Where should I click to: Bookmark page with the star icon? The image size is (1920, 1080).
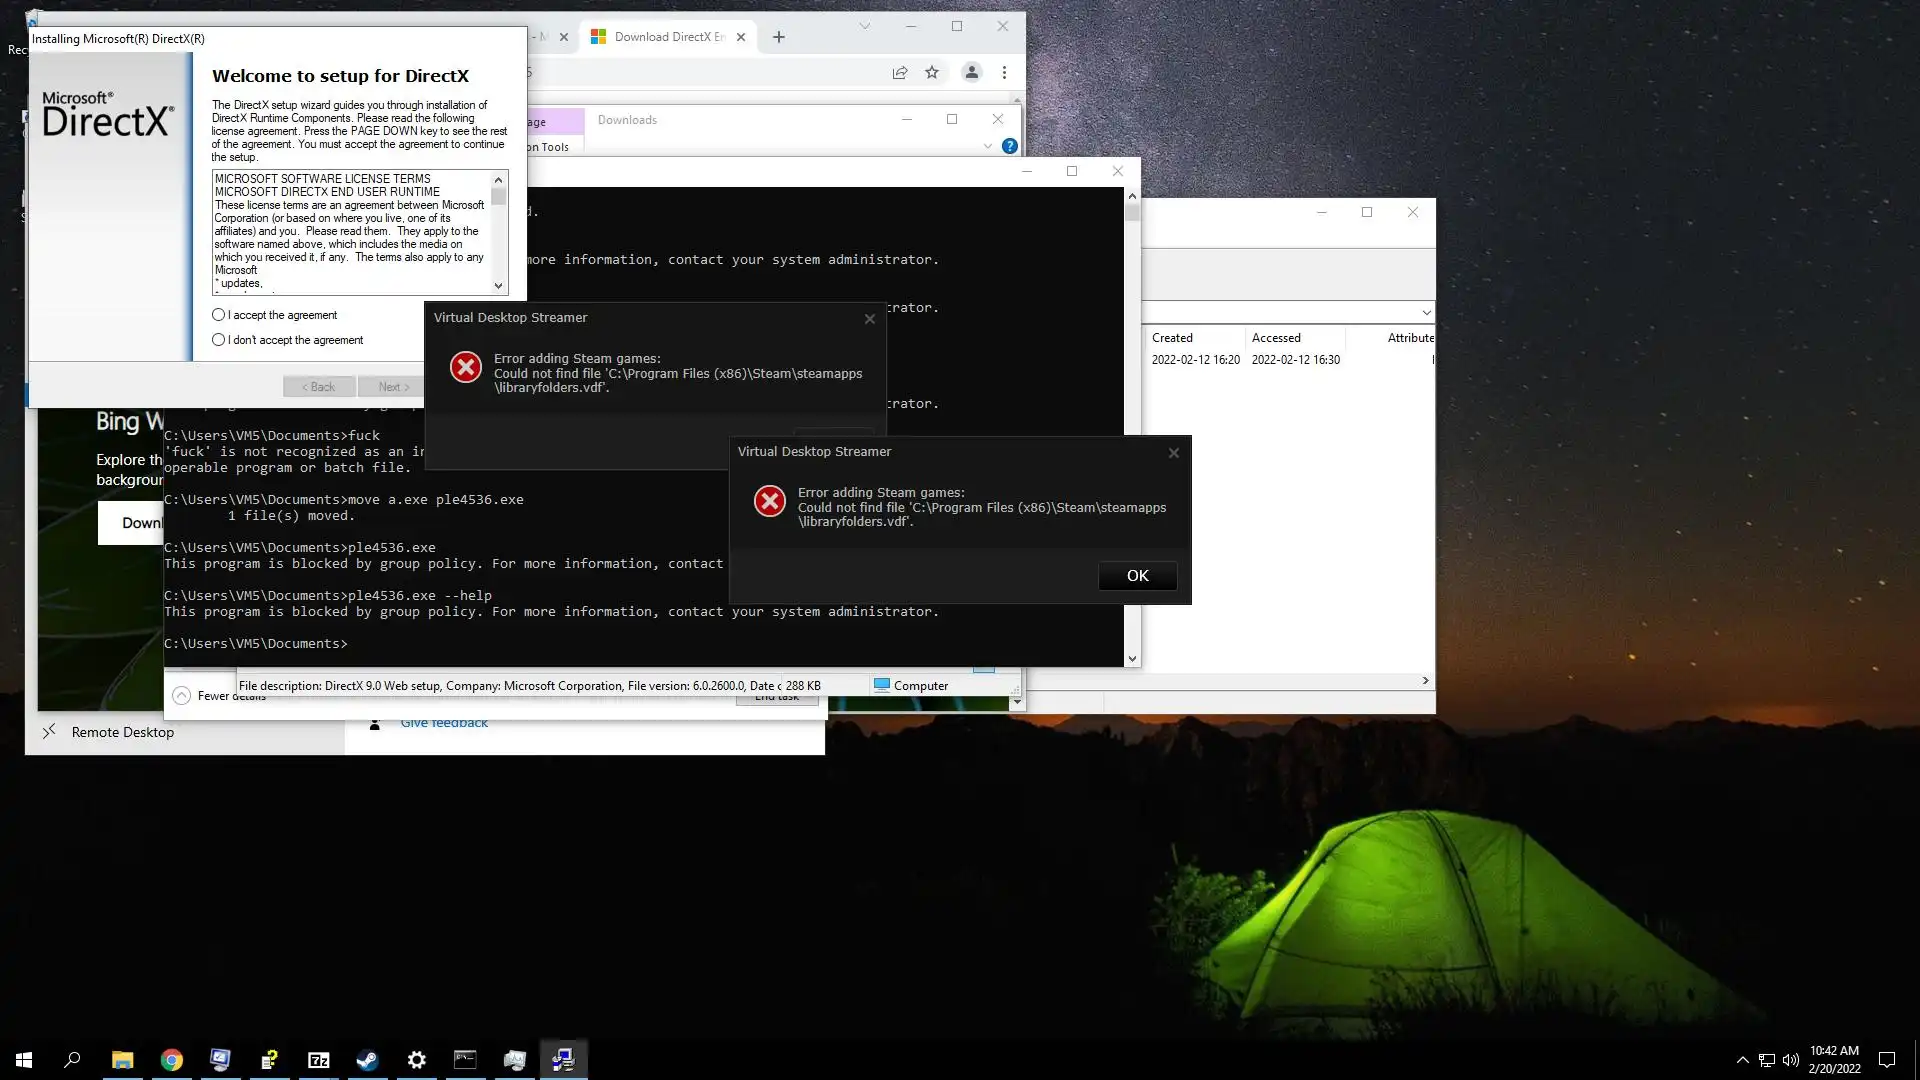(x=932, y=72)
